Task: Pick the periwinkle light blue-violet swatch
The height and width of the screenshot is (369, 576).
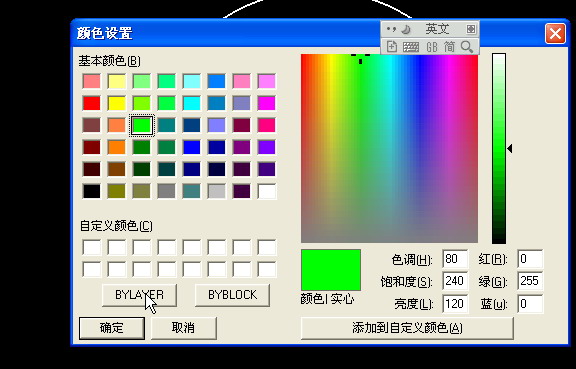Action: tap(216, 125)
